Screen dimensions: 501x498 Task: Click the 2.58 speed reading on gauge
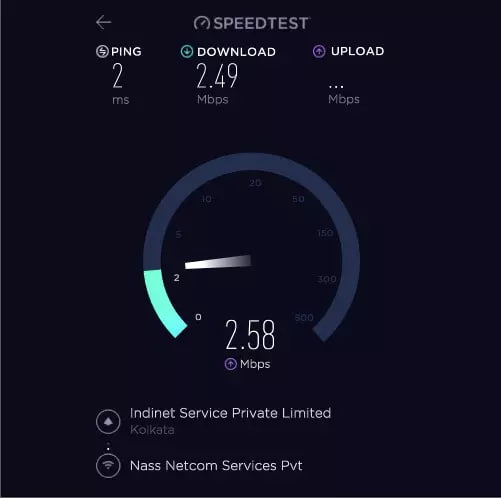pyautogui.click(x=250, y=335)
